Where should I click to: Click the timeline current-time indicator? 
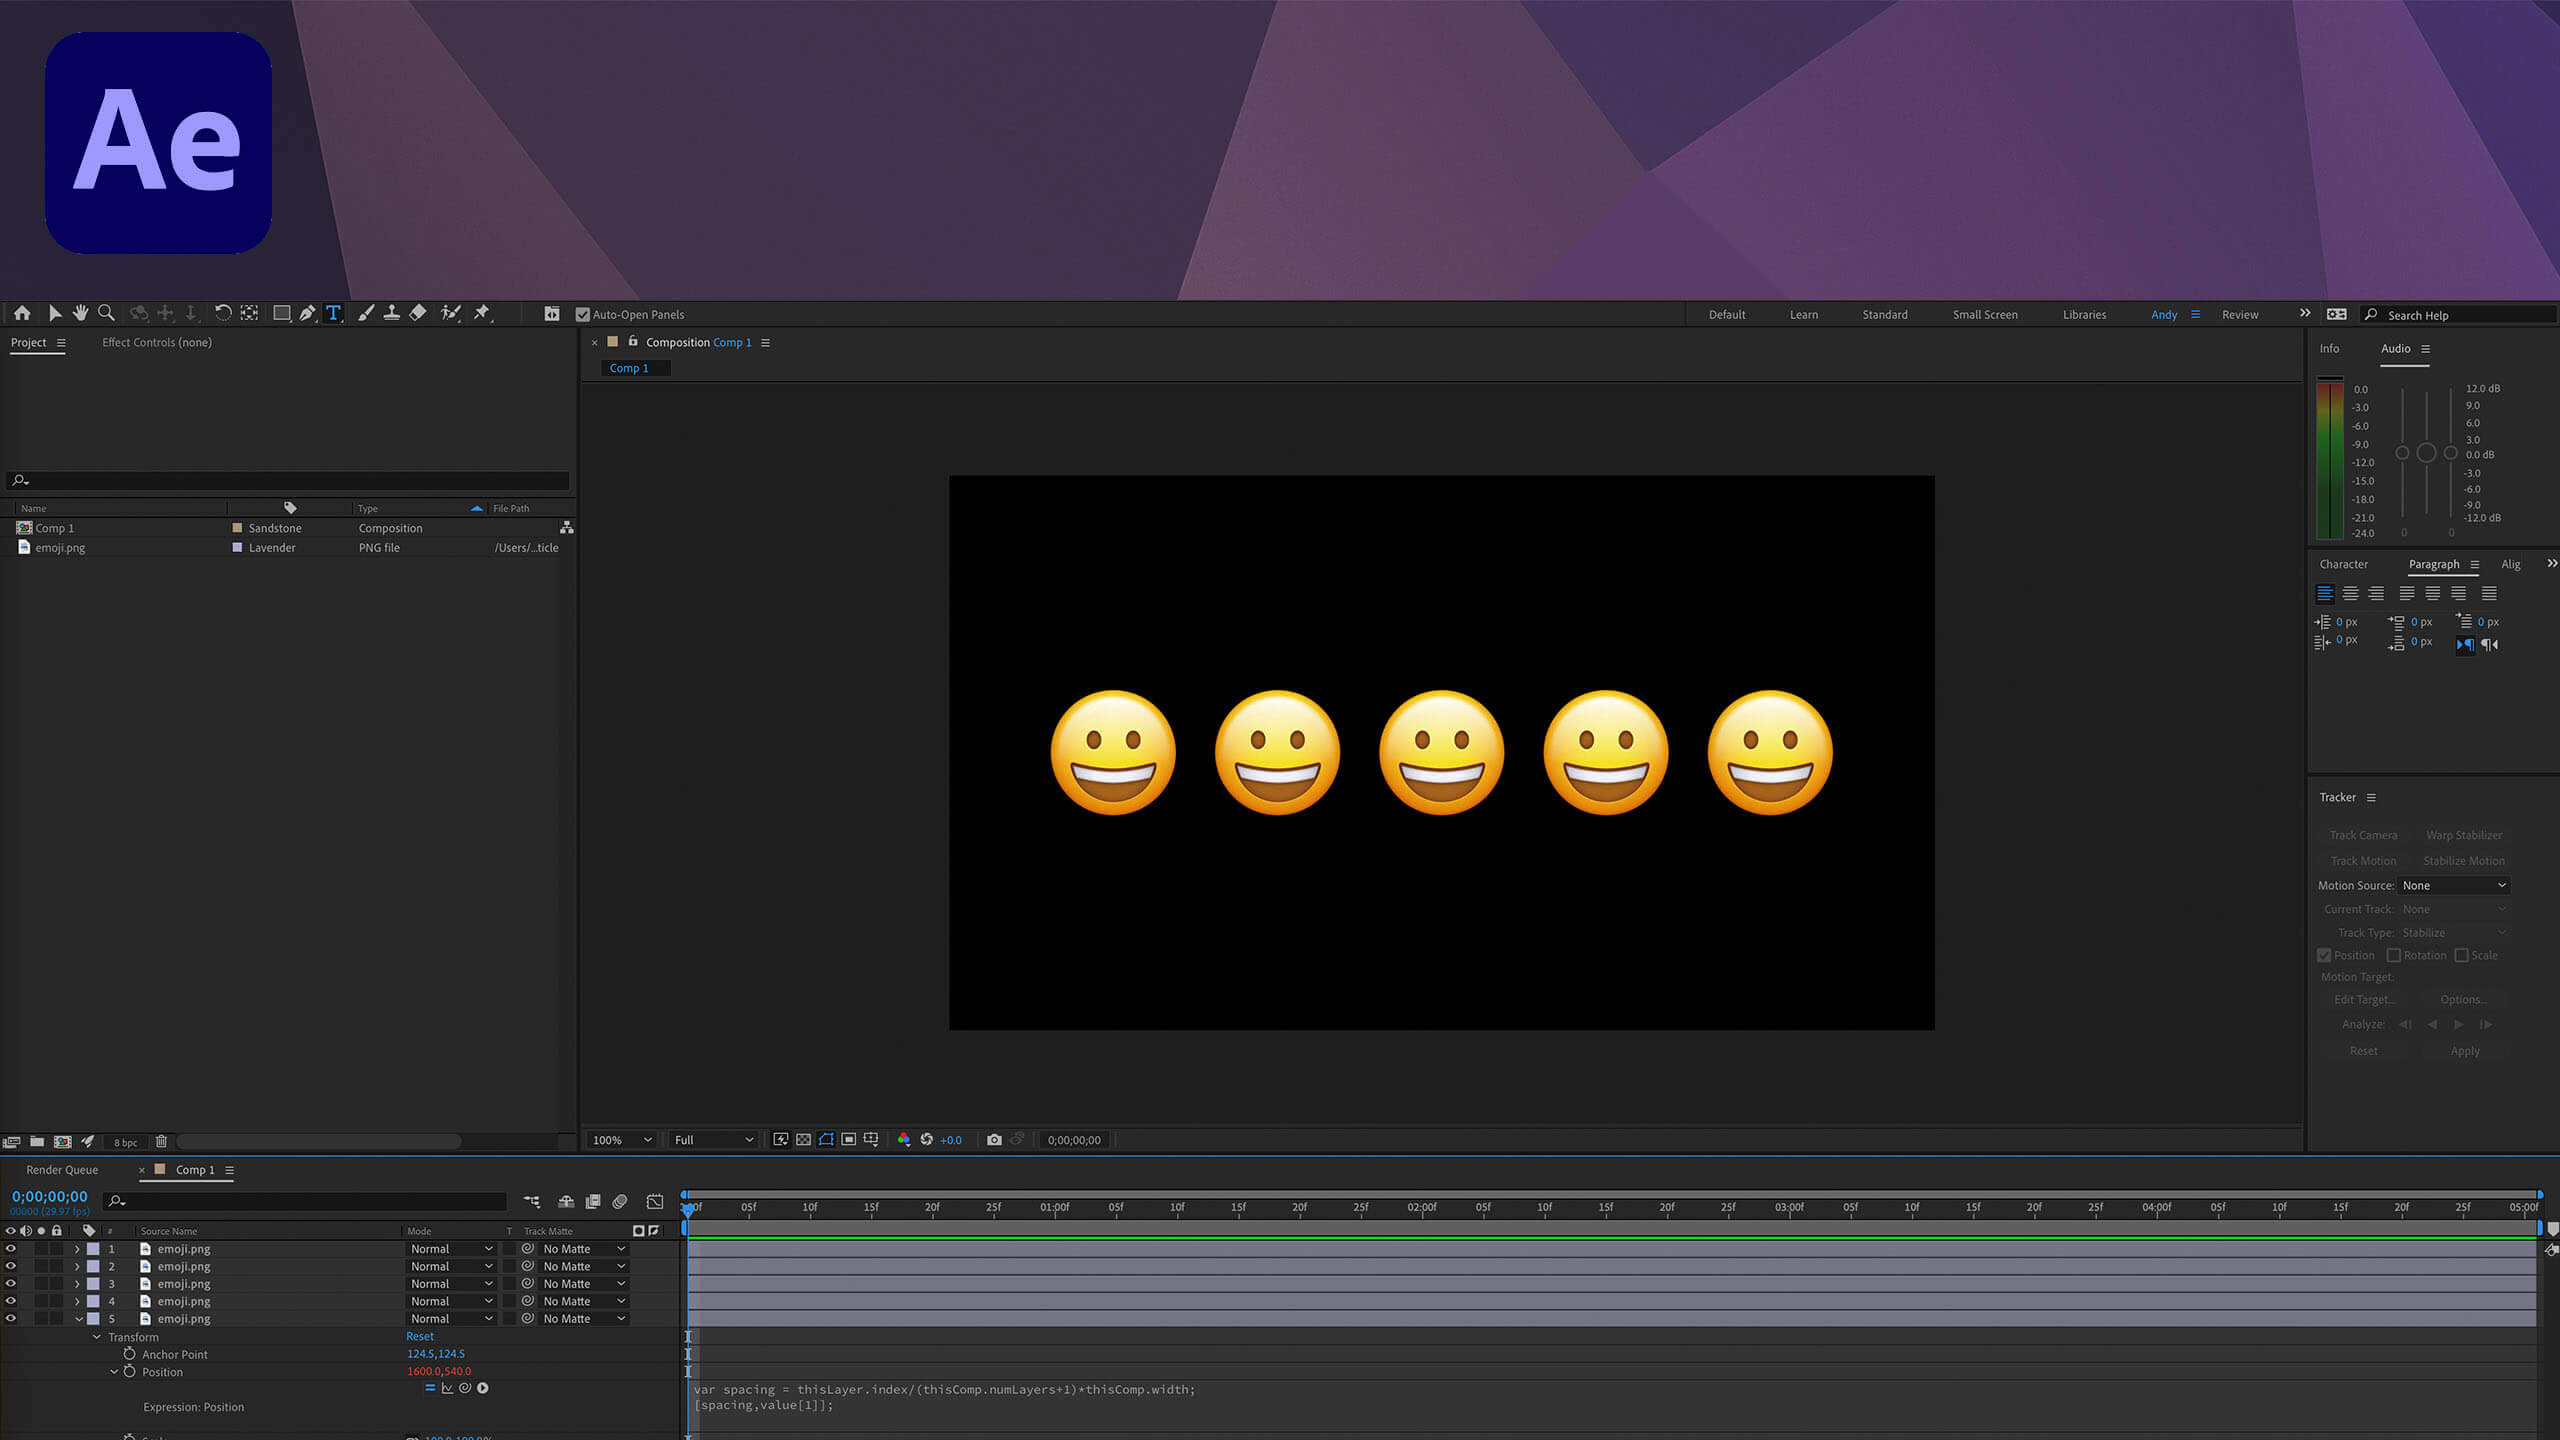(688, 1207)
